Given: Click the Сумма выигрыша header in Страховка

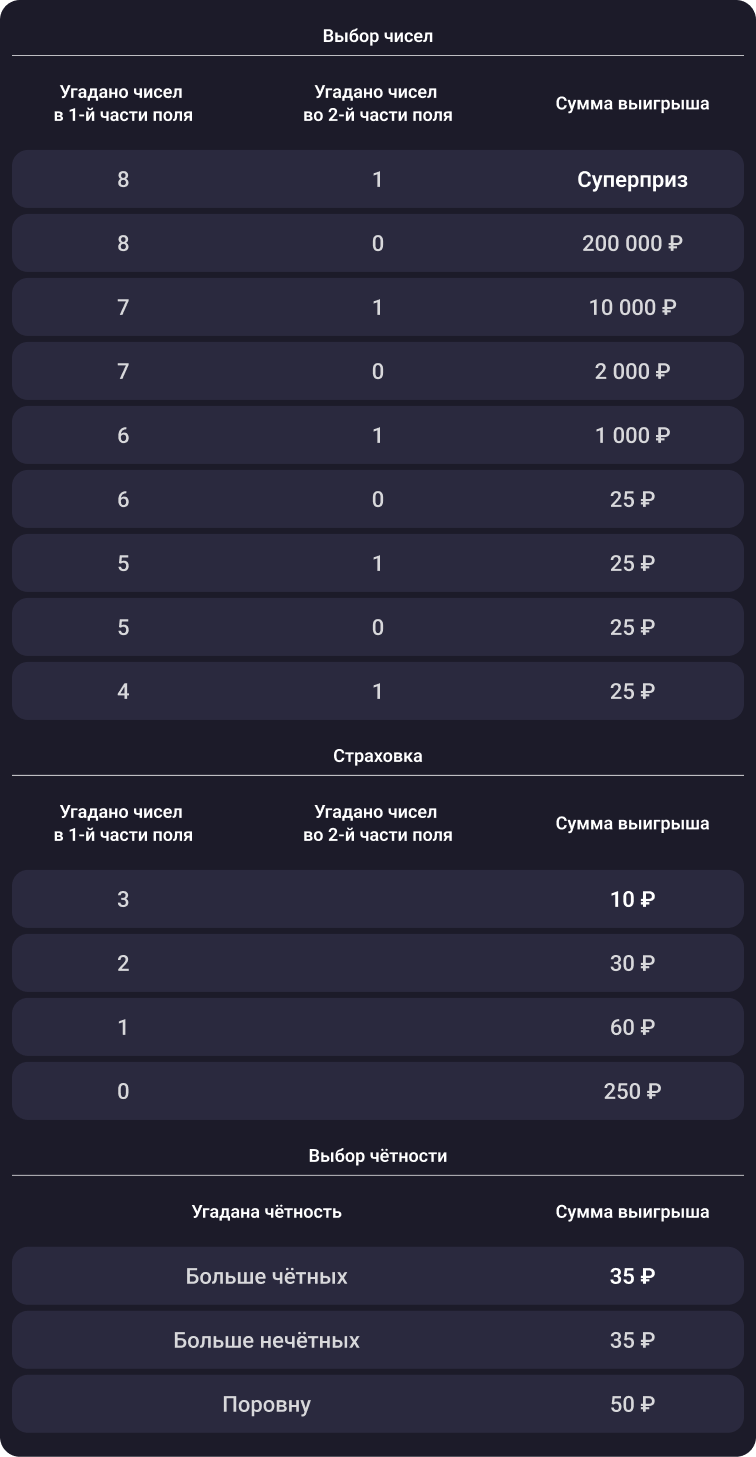Looking at the screenshot, I should (x=632, y=824).
